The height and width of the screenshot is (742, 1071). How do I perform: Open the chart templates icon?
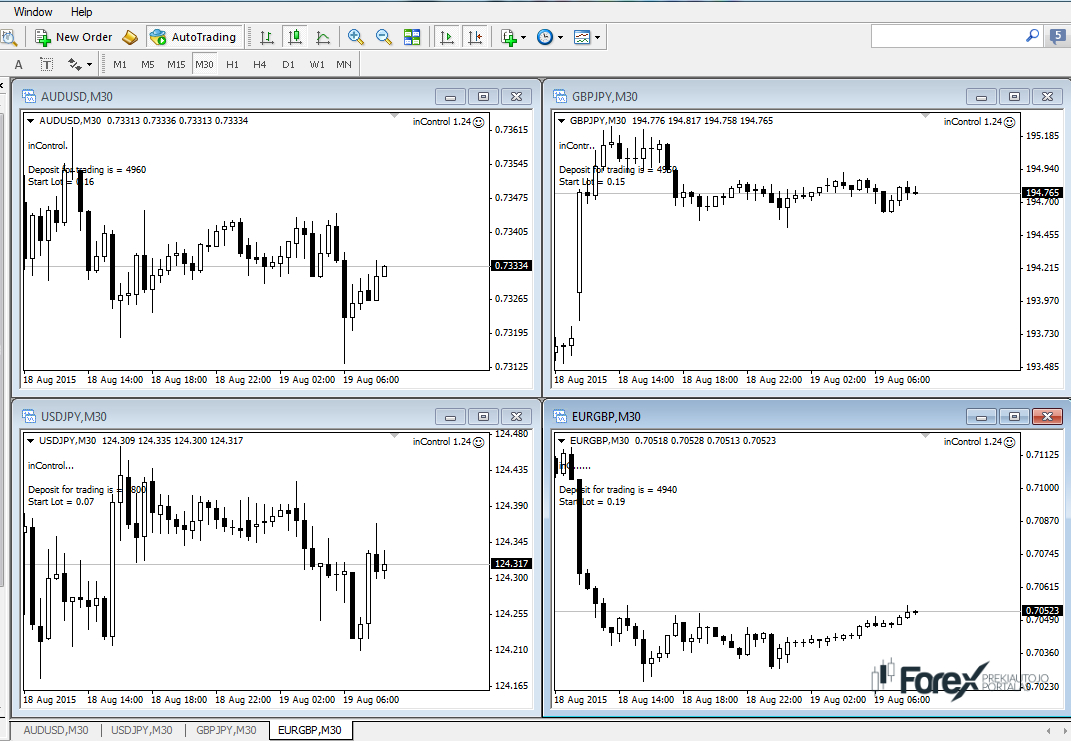[582, 37]
